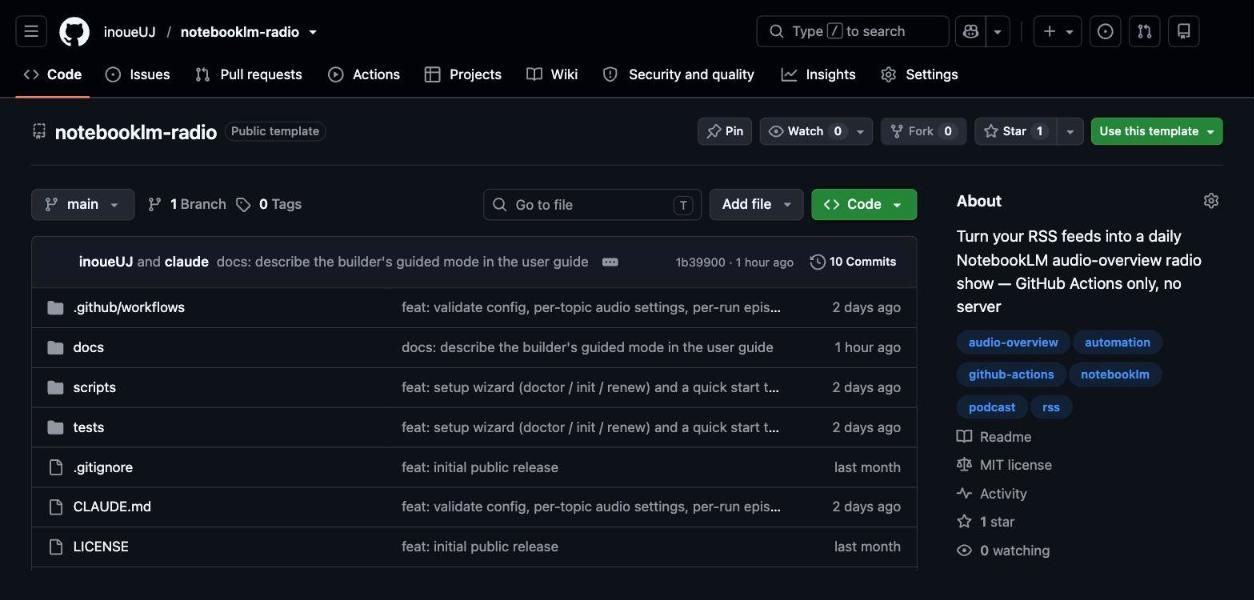This screenshot has width=1254, height=600.
Task: Open the repositories icon in the top-right header
Action: (1184, 31)
